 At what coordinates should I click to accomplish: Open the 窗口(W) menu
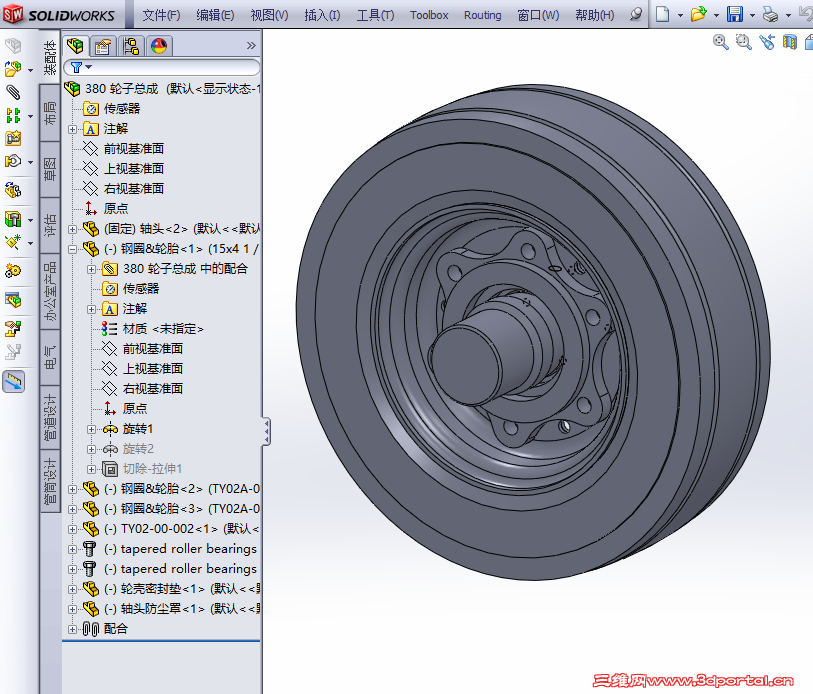(538, 15)
